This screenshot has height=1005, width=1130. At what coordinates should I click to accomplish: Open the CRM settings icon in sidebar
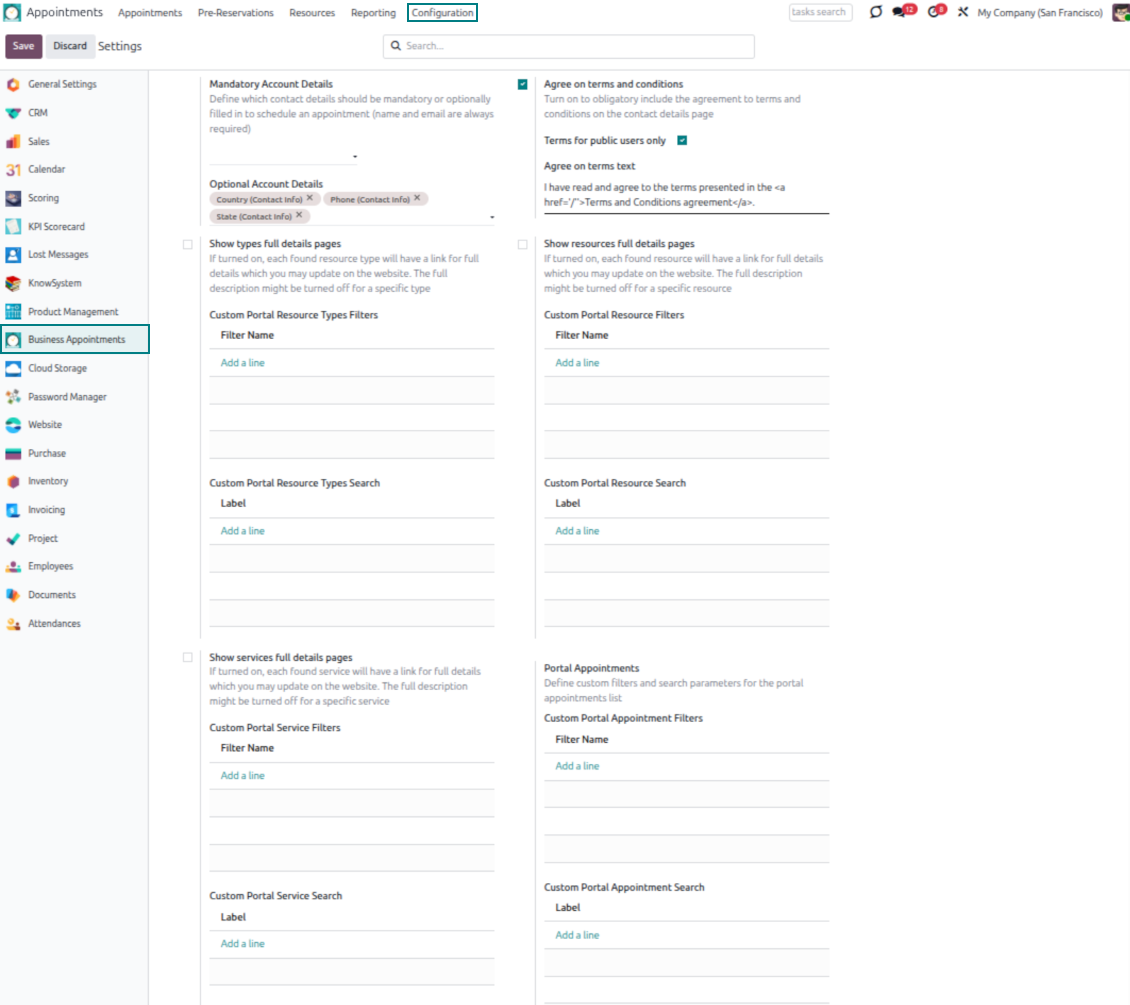point(13,113)
